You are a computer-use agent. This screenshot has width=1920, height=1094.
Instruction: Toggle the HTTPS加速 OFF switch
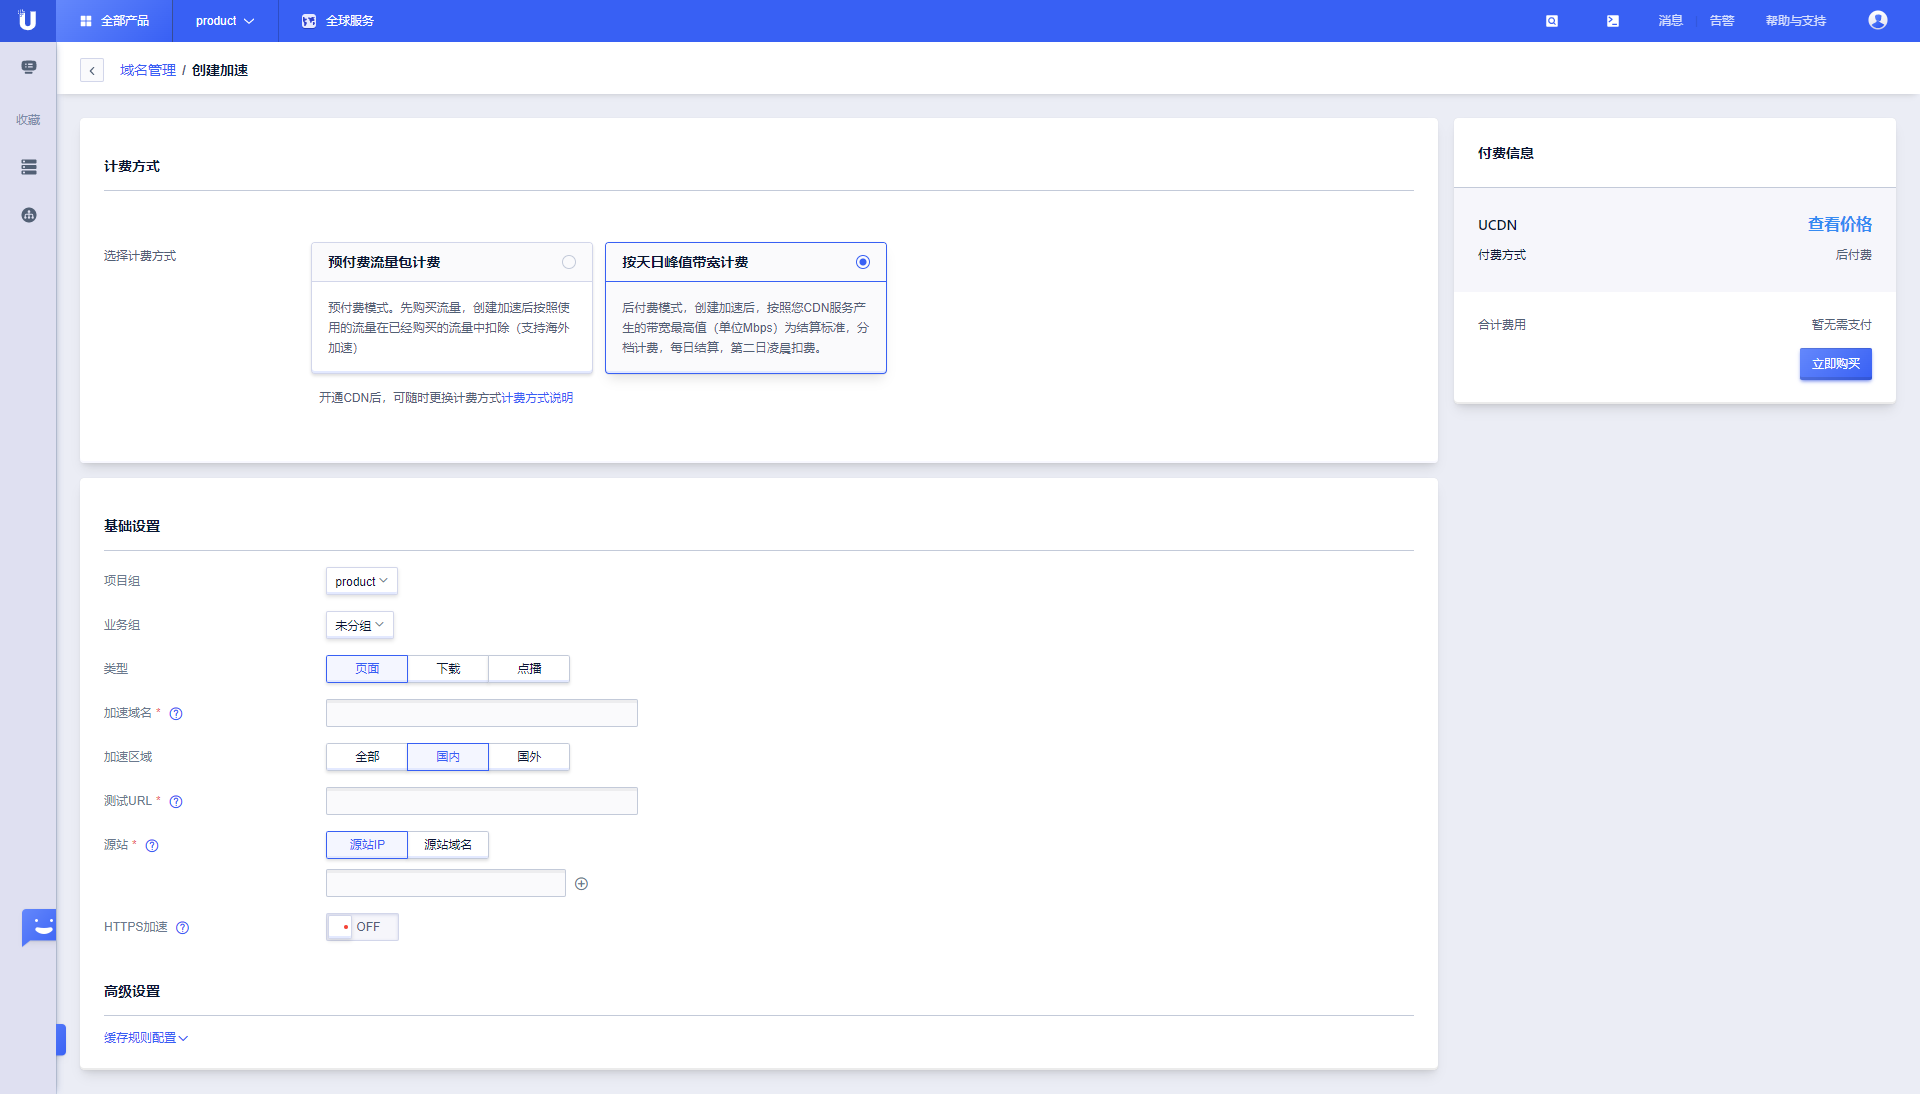click(362, 927)
